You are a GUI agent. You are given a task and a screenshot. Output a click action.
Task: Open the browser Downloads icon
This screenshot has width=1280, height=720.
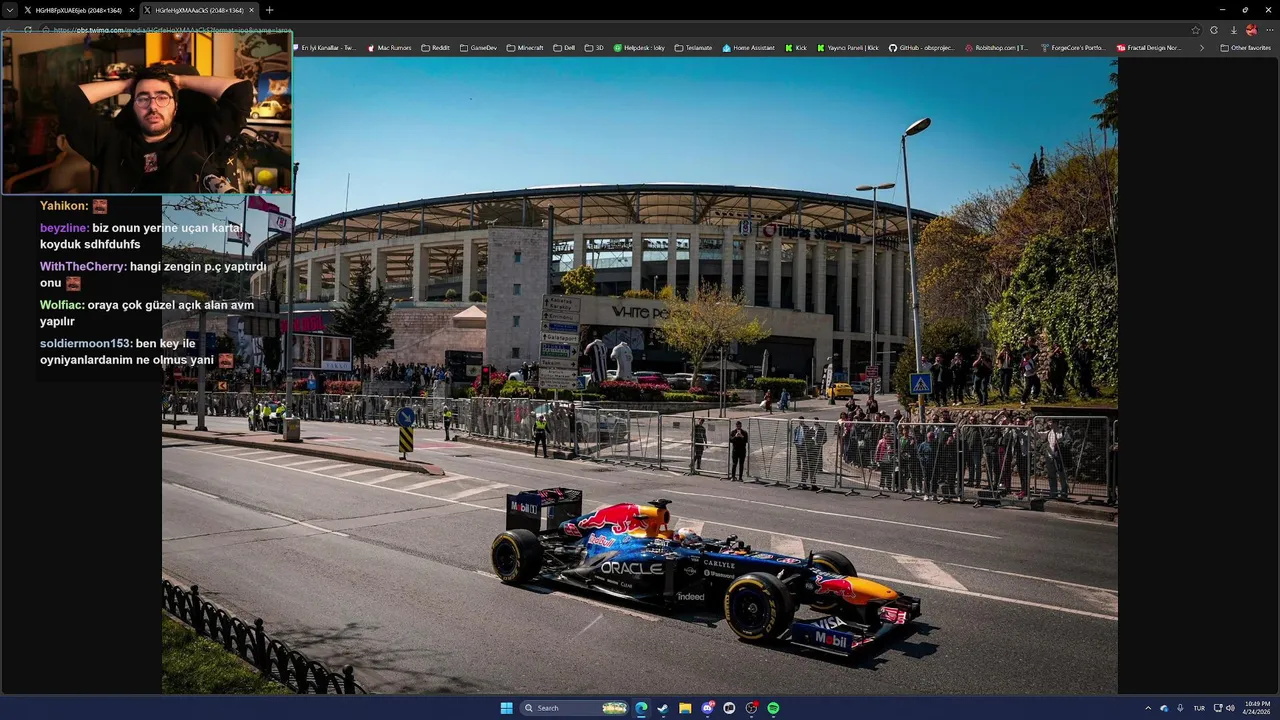1233,30
